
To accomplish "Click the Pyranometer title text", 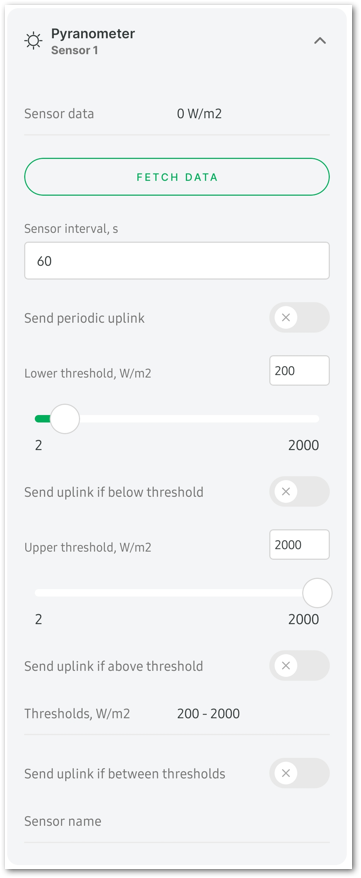I will click(93, 34).
